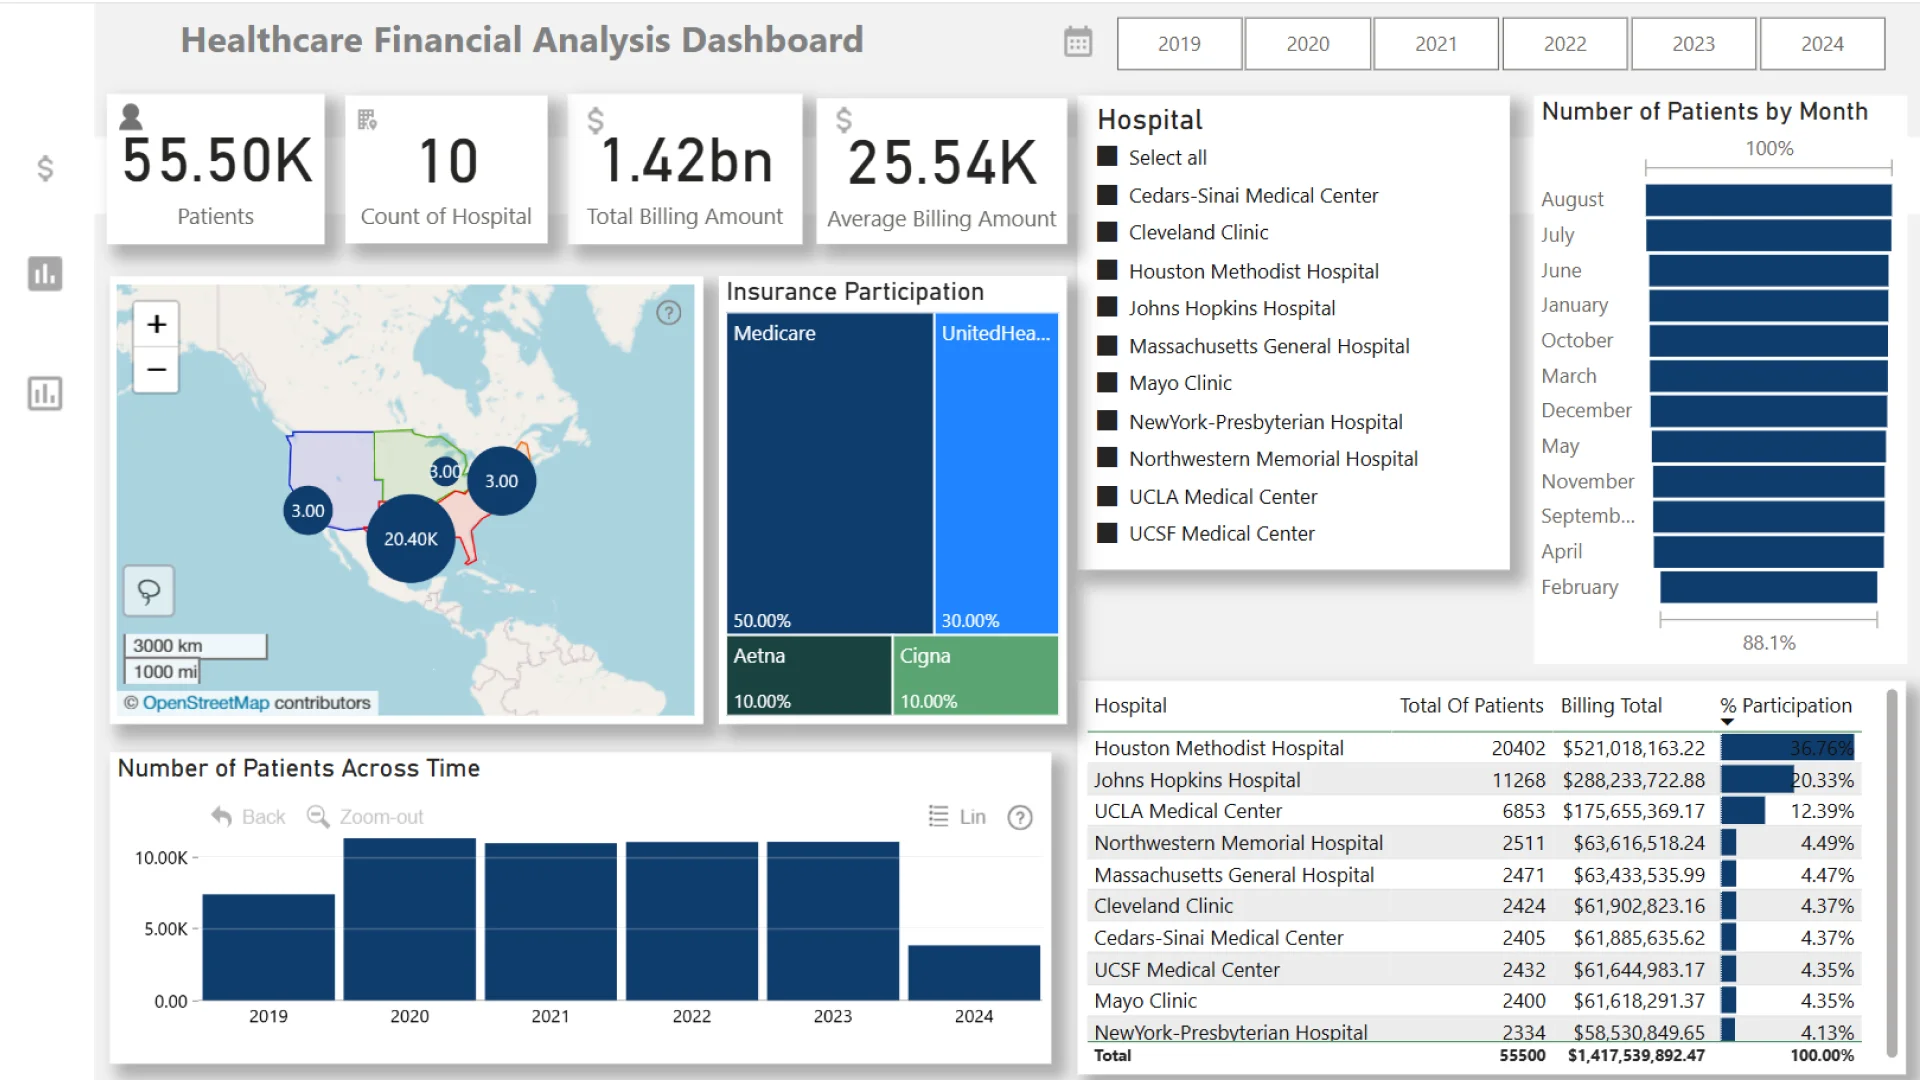Open the filled bar chart sidebar page
This screenshot has width=1920, height=1080.
point(45,273)
